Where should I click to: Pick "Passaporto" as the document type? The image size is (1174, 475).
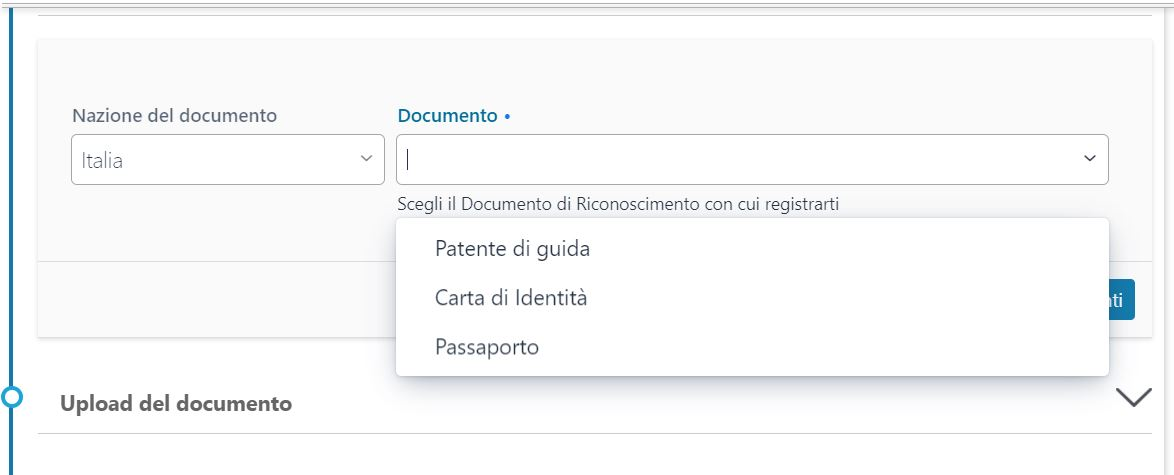pyautogui.click(x=487, y=347)
